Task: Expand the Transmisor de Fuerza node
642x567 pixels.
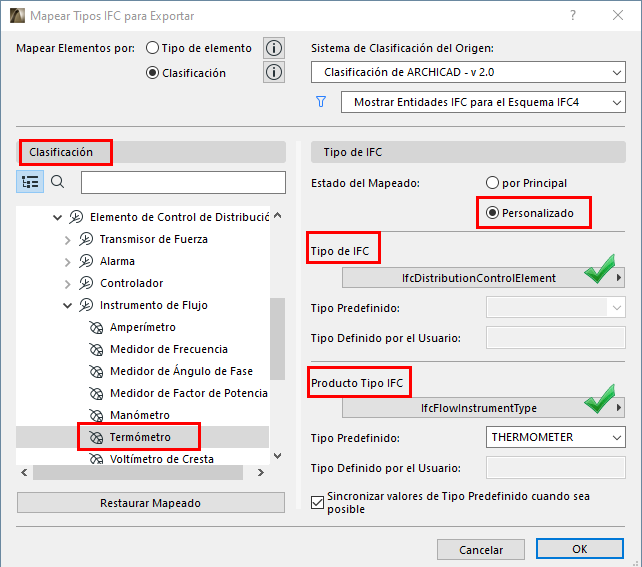Action: [68, 240]
